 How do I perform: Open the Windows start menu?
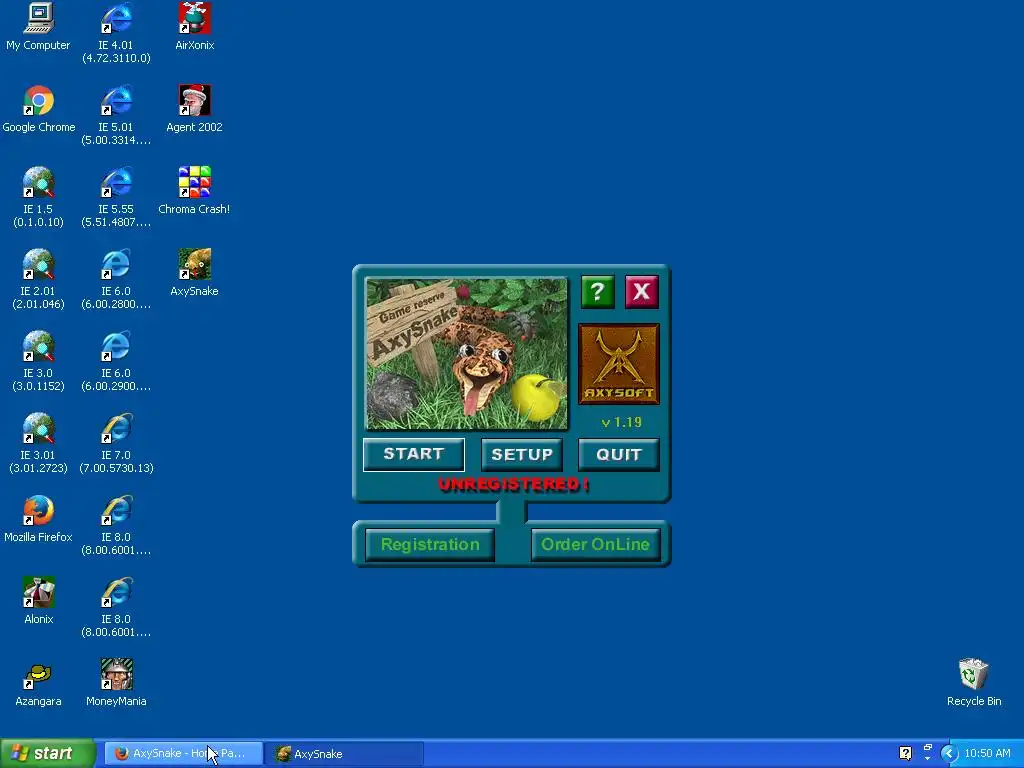pyautogui.click(x=48, y=754)
